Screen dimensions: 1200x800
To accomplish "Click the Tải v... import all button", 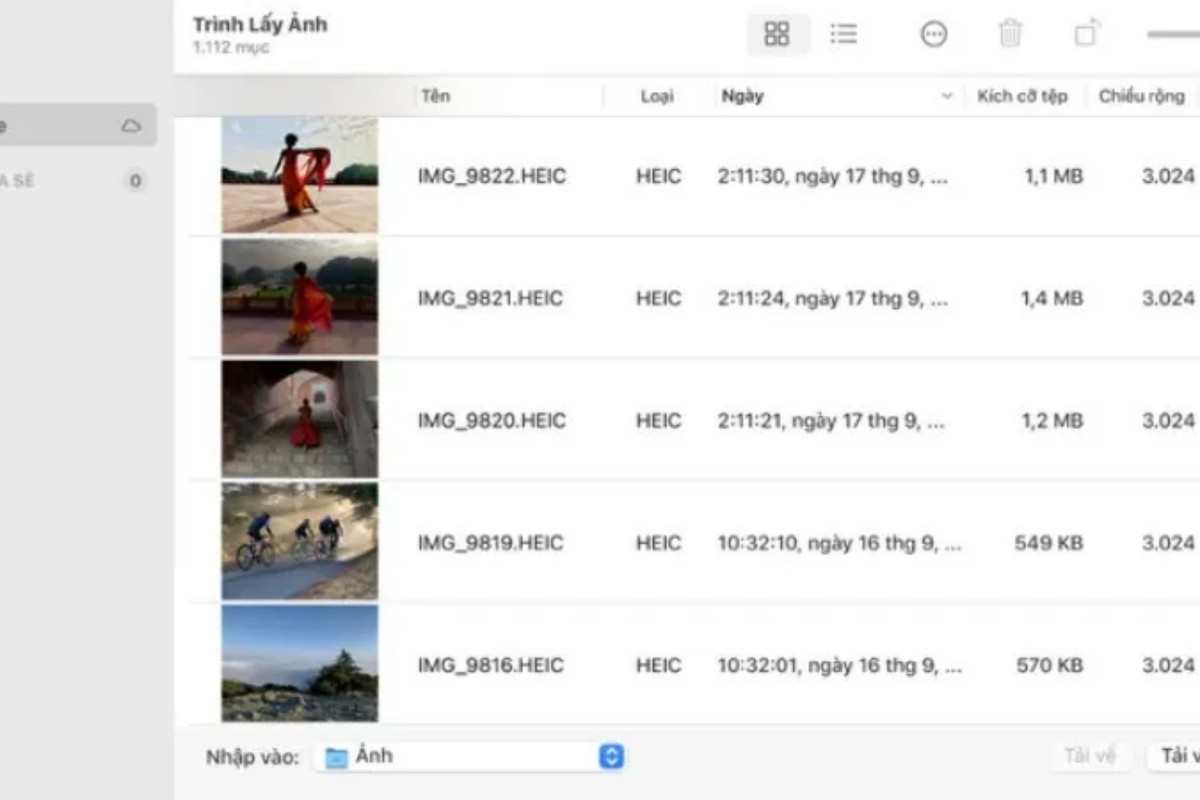I will tap(1175, 756).
